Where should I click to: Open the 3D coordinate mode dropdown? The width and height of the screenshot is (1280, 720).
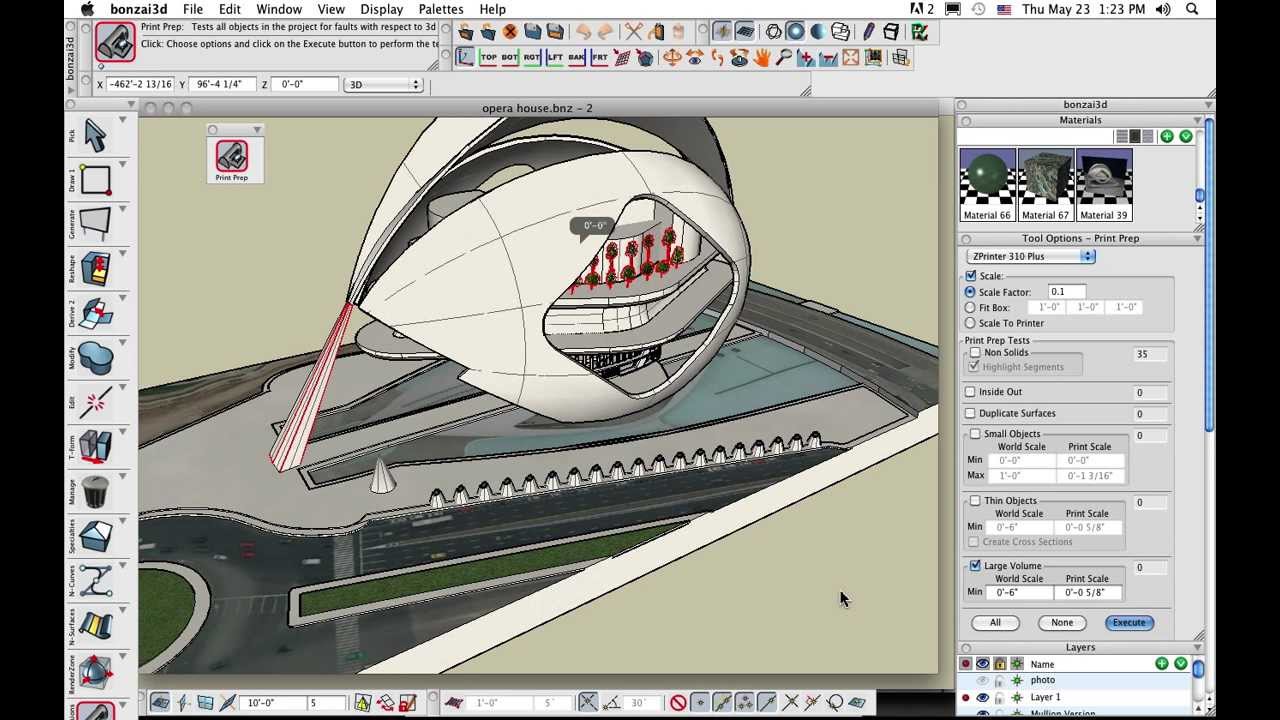tap(384, 85)
